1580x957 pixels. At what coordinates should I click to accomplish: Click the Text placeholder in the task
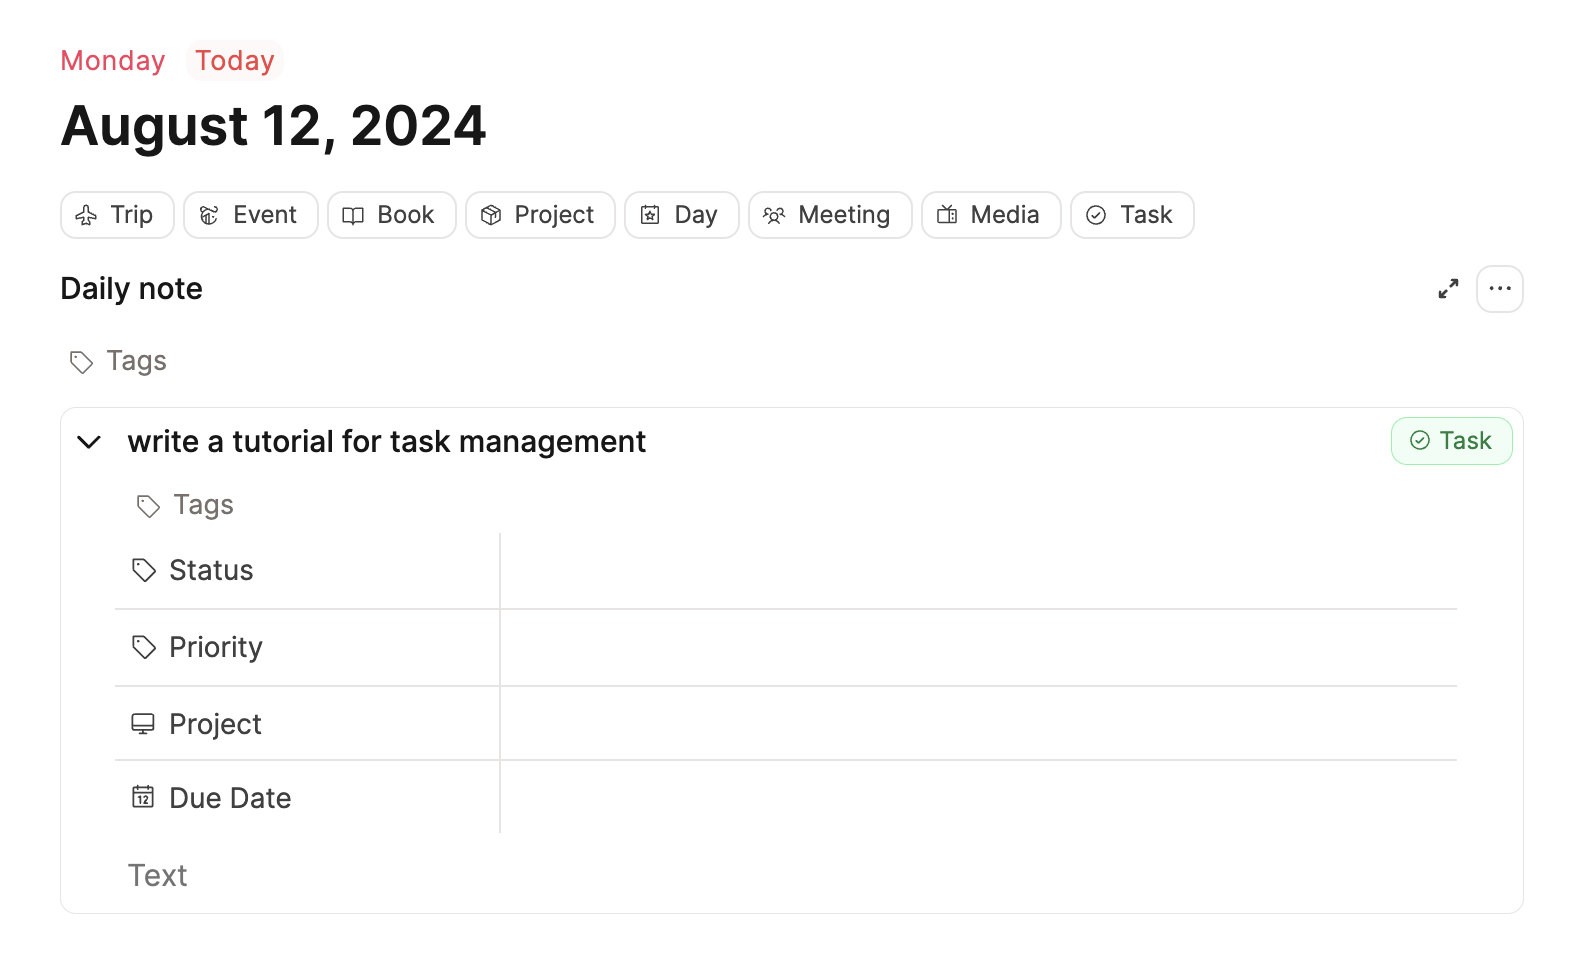point(158,876)
